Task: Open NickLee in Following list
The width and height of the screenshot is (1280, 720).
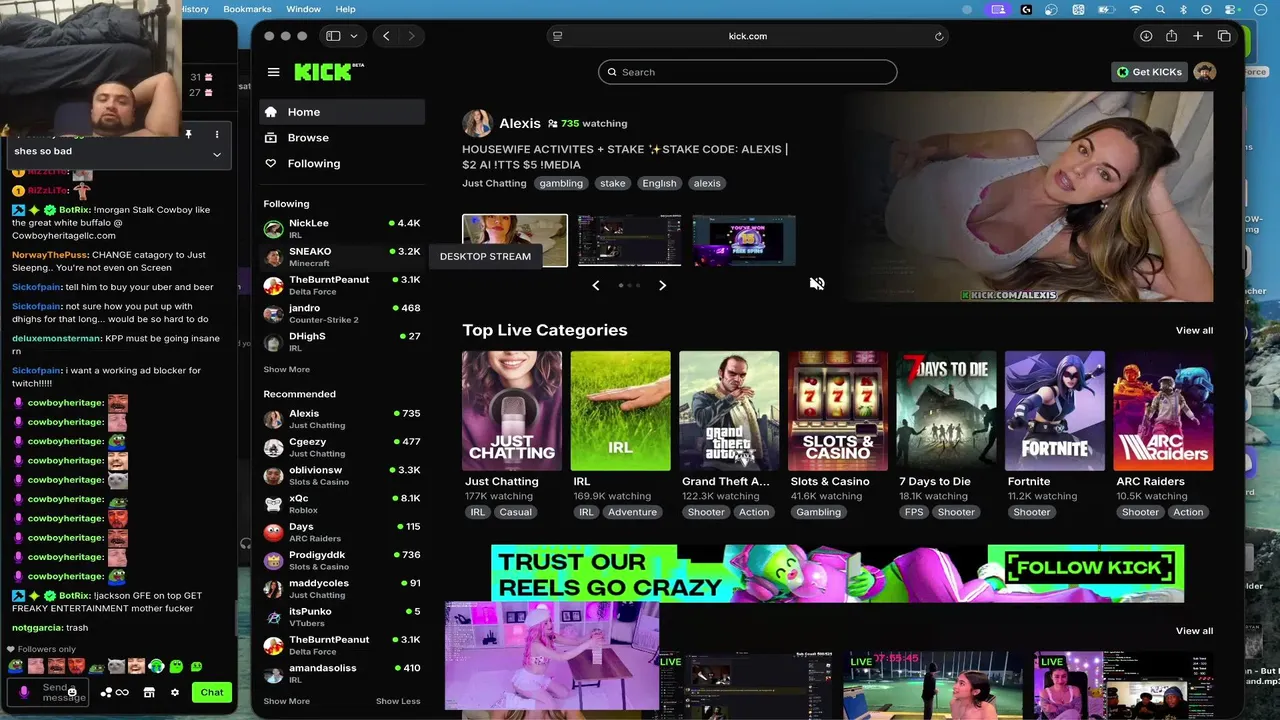Action: (342, 229)
